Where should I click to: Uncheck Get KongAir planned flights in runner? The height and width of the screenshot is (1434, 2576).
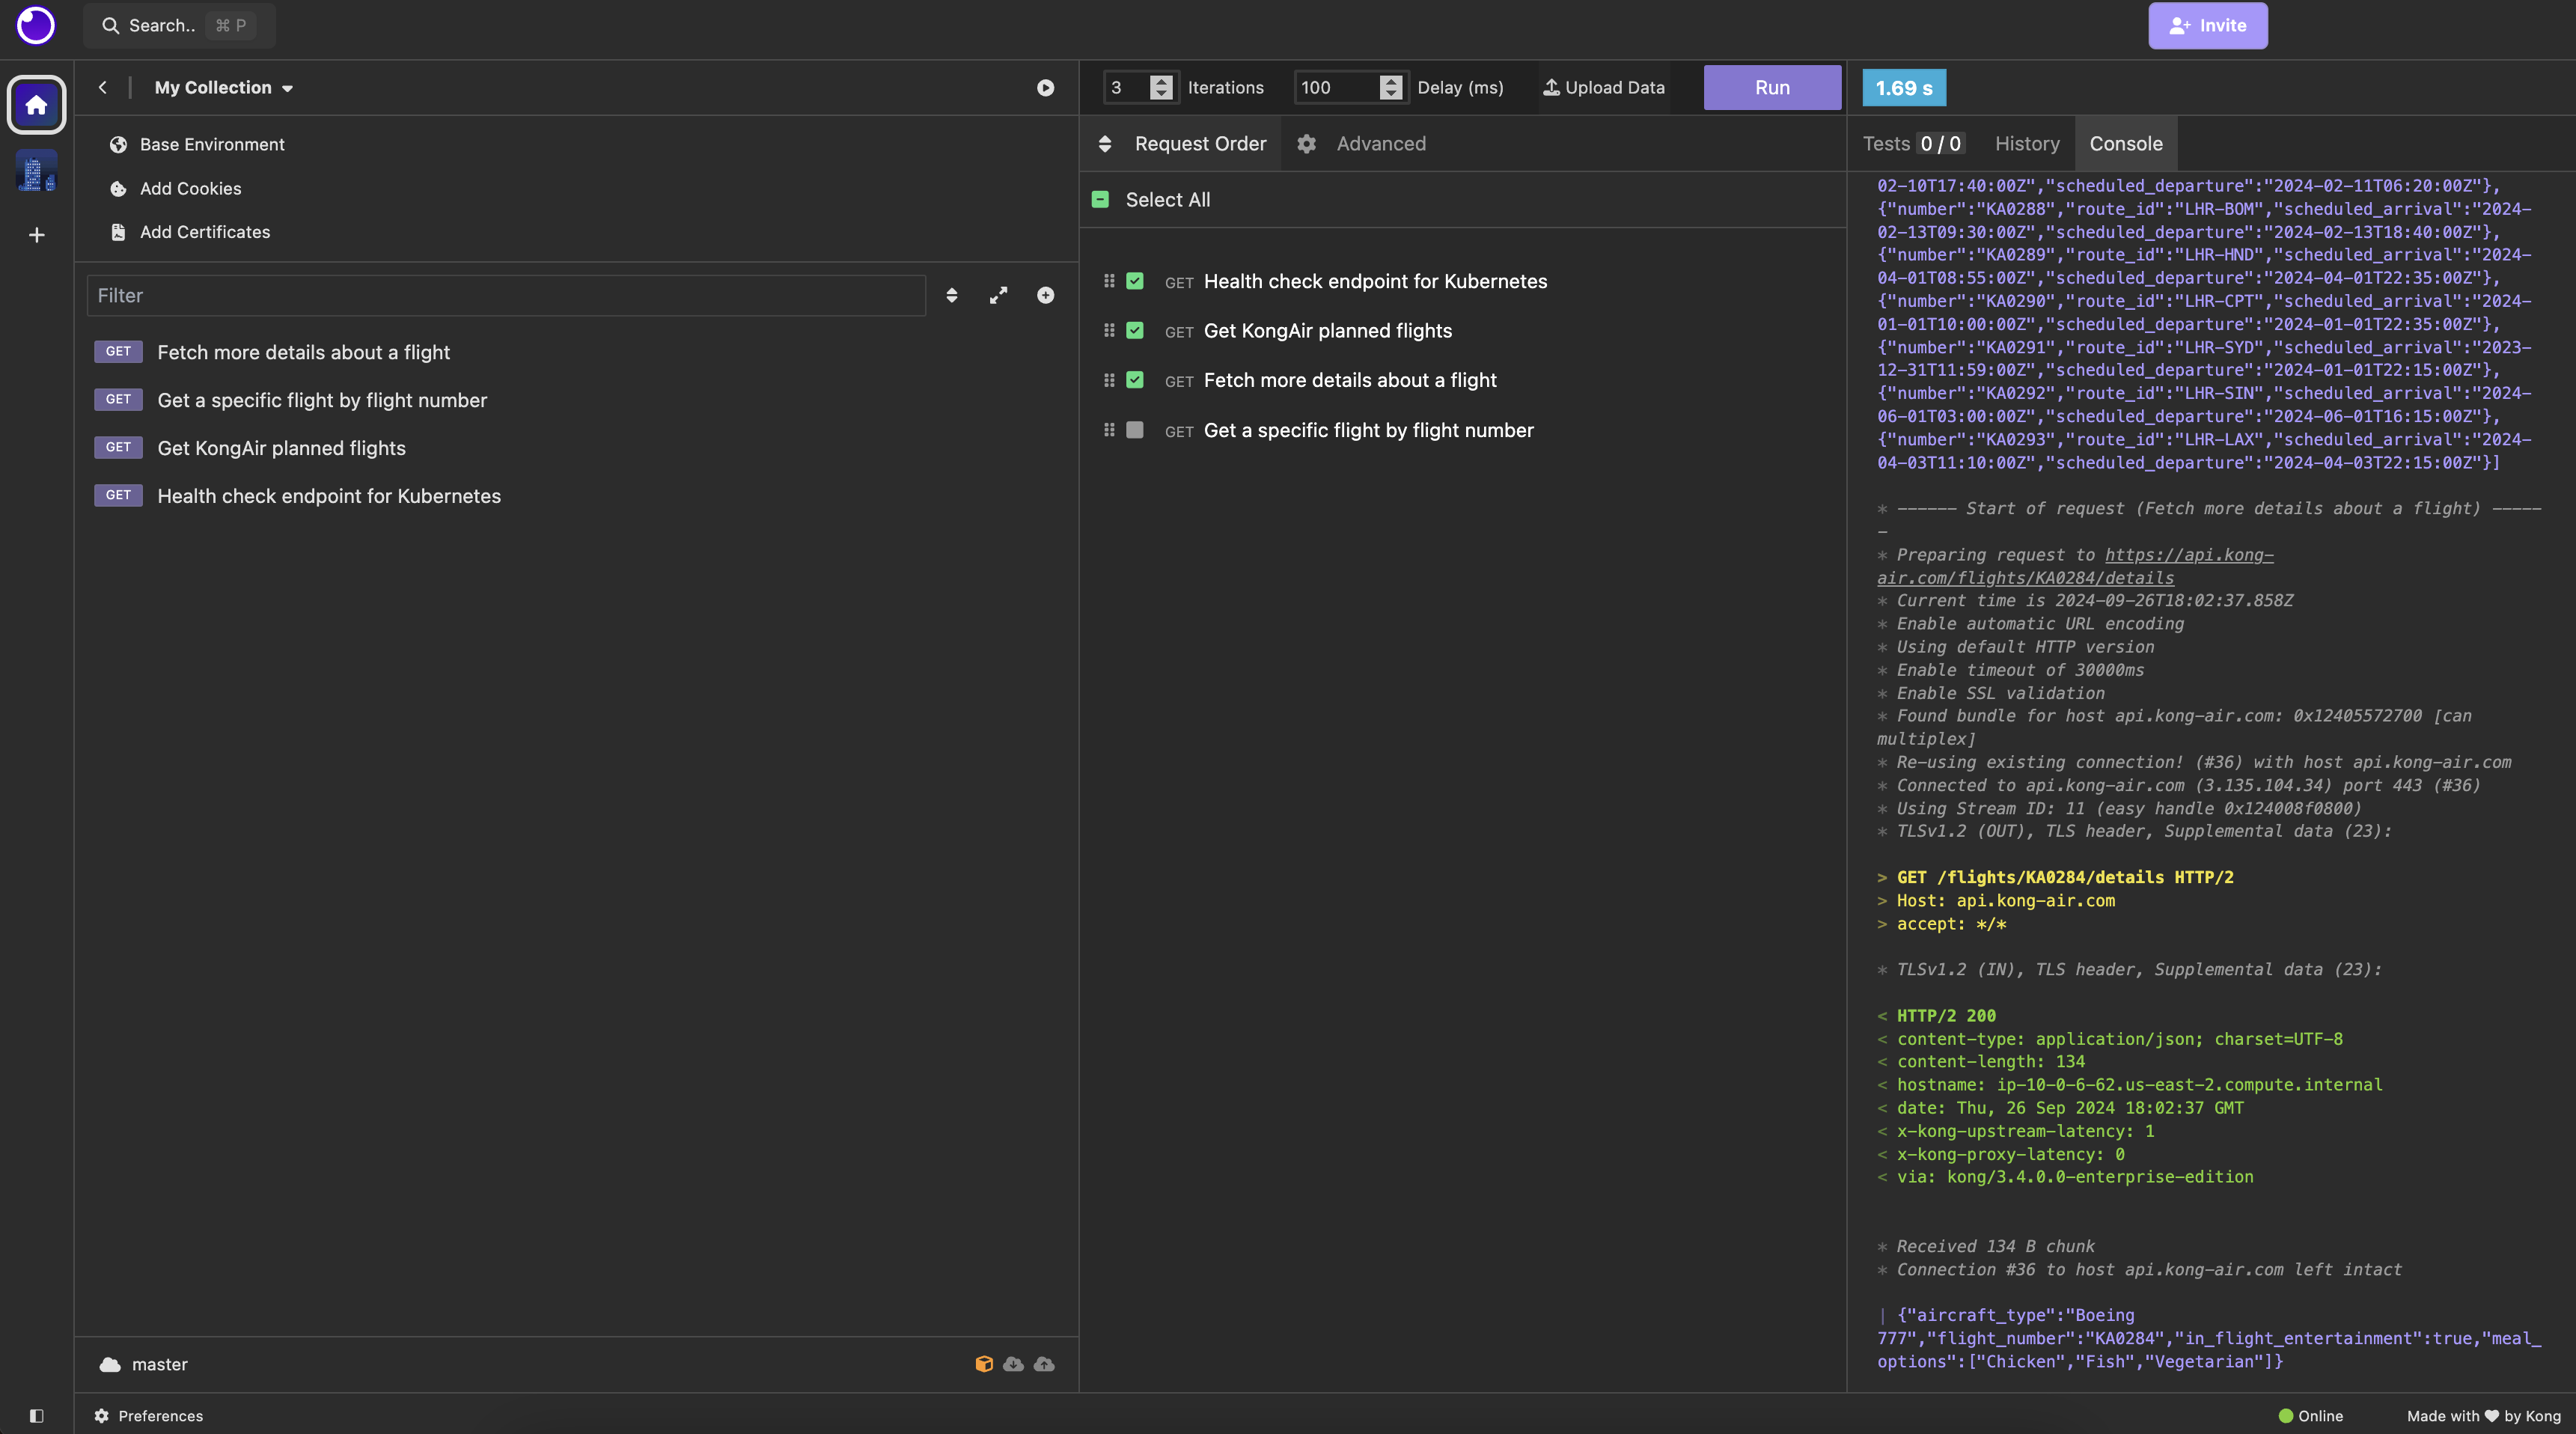click(1135, 330)
